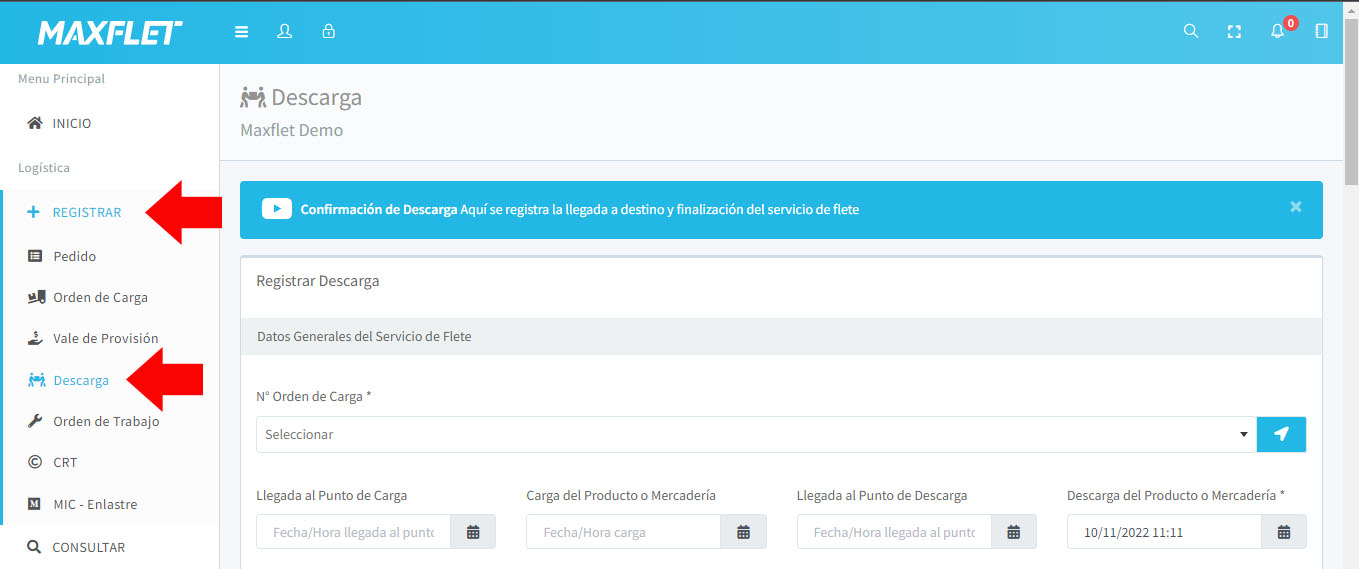
Task: Select Orden de Carga menu item
Action: (x=100, y=297)
